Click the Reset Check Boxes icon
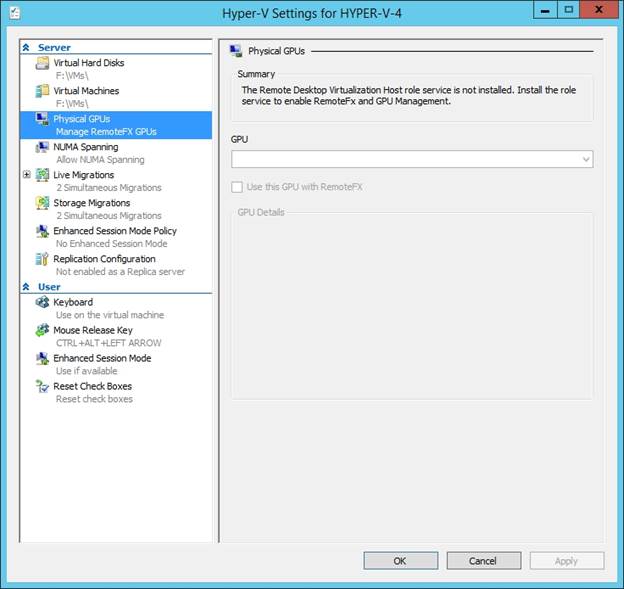Image resolution: width=624 pixels, height=589 pixels. click(x=42, y=386)
